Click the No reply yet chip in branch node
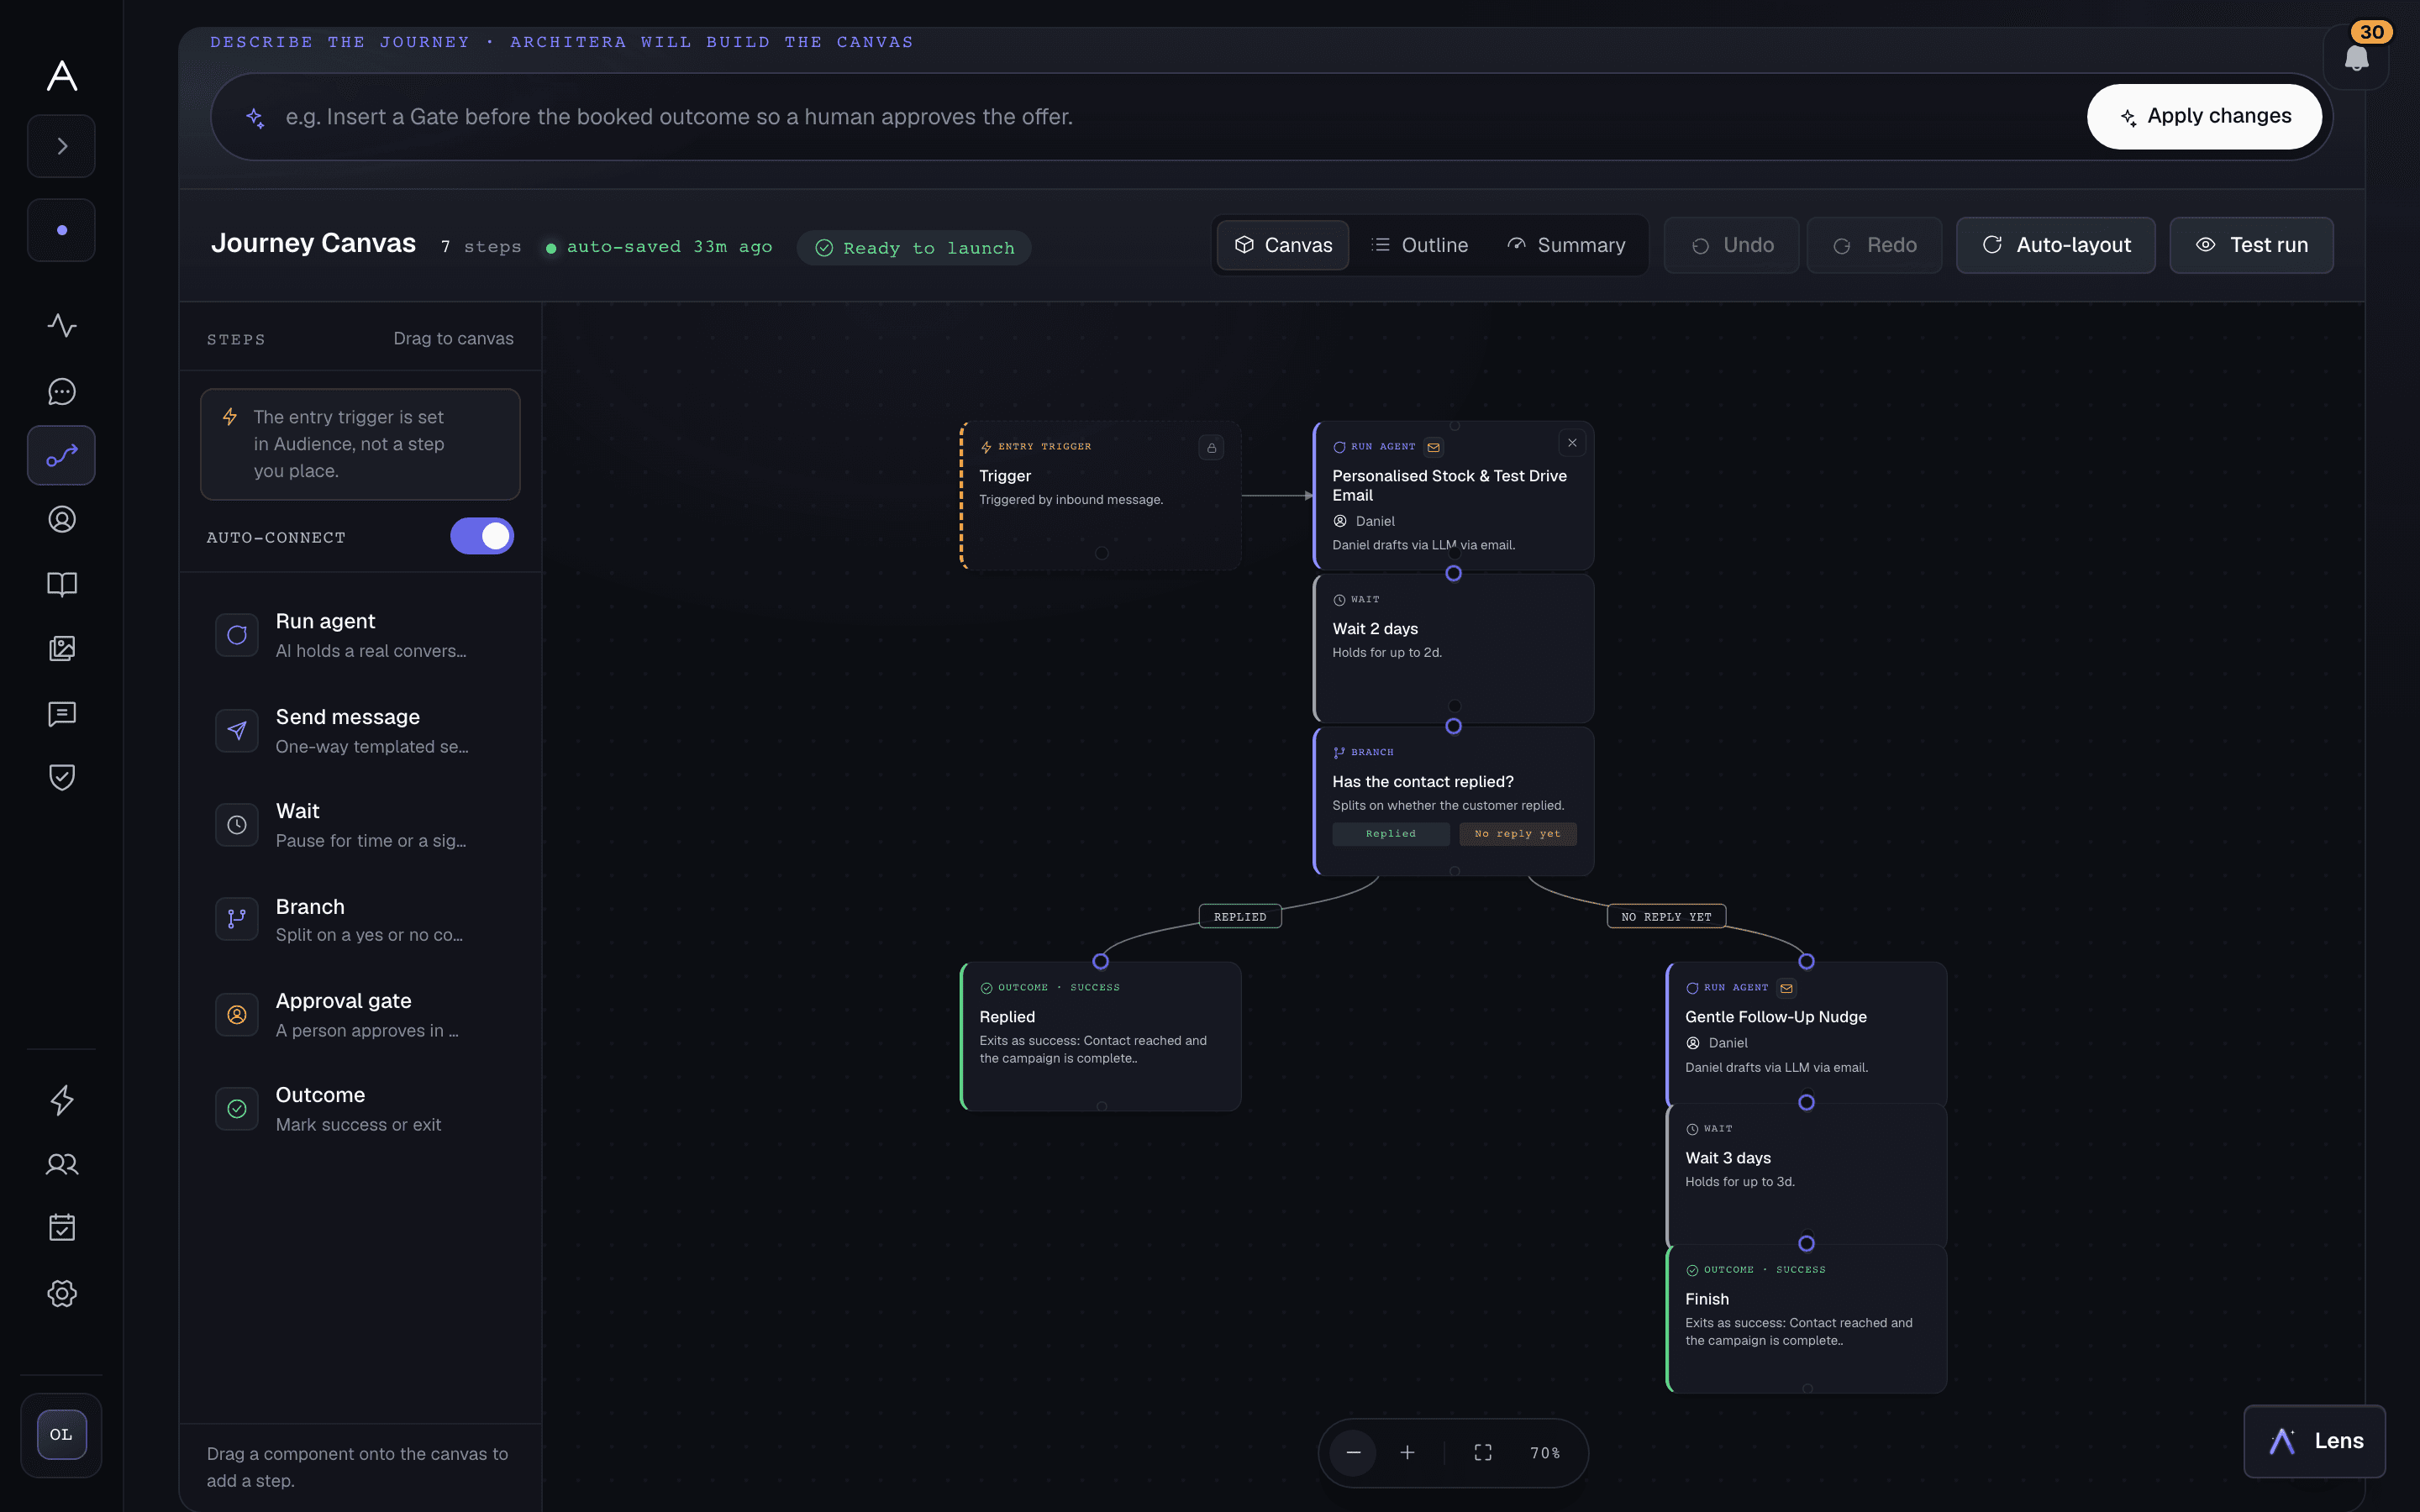This screenshot has height=1512, width=2420. [1517, 834]
